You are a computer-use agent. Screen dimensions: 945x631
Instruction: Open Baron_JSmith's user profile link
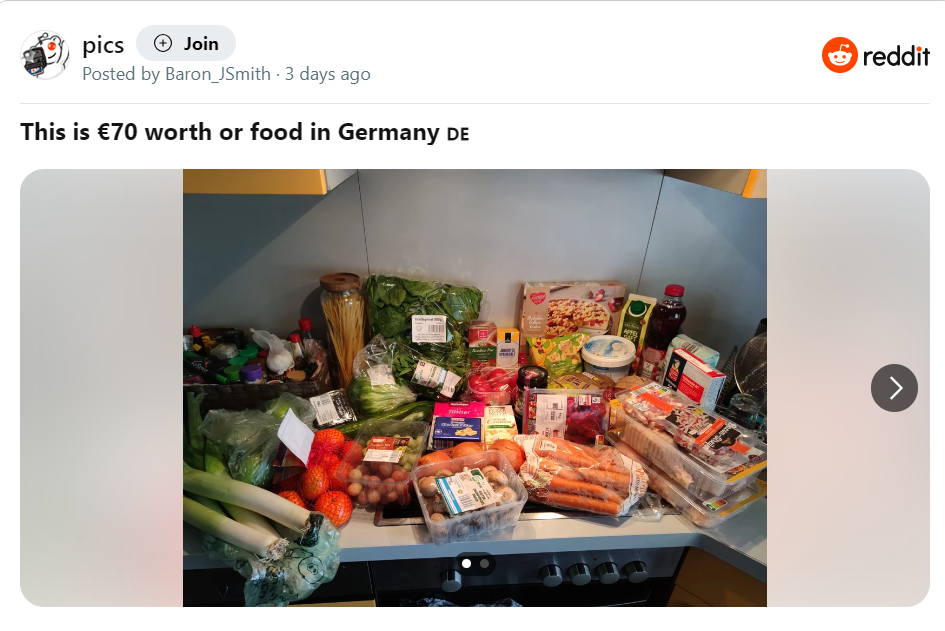[x=218, y=74]
